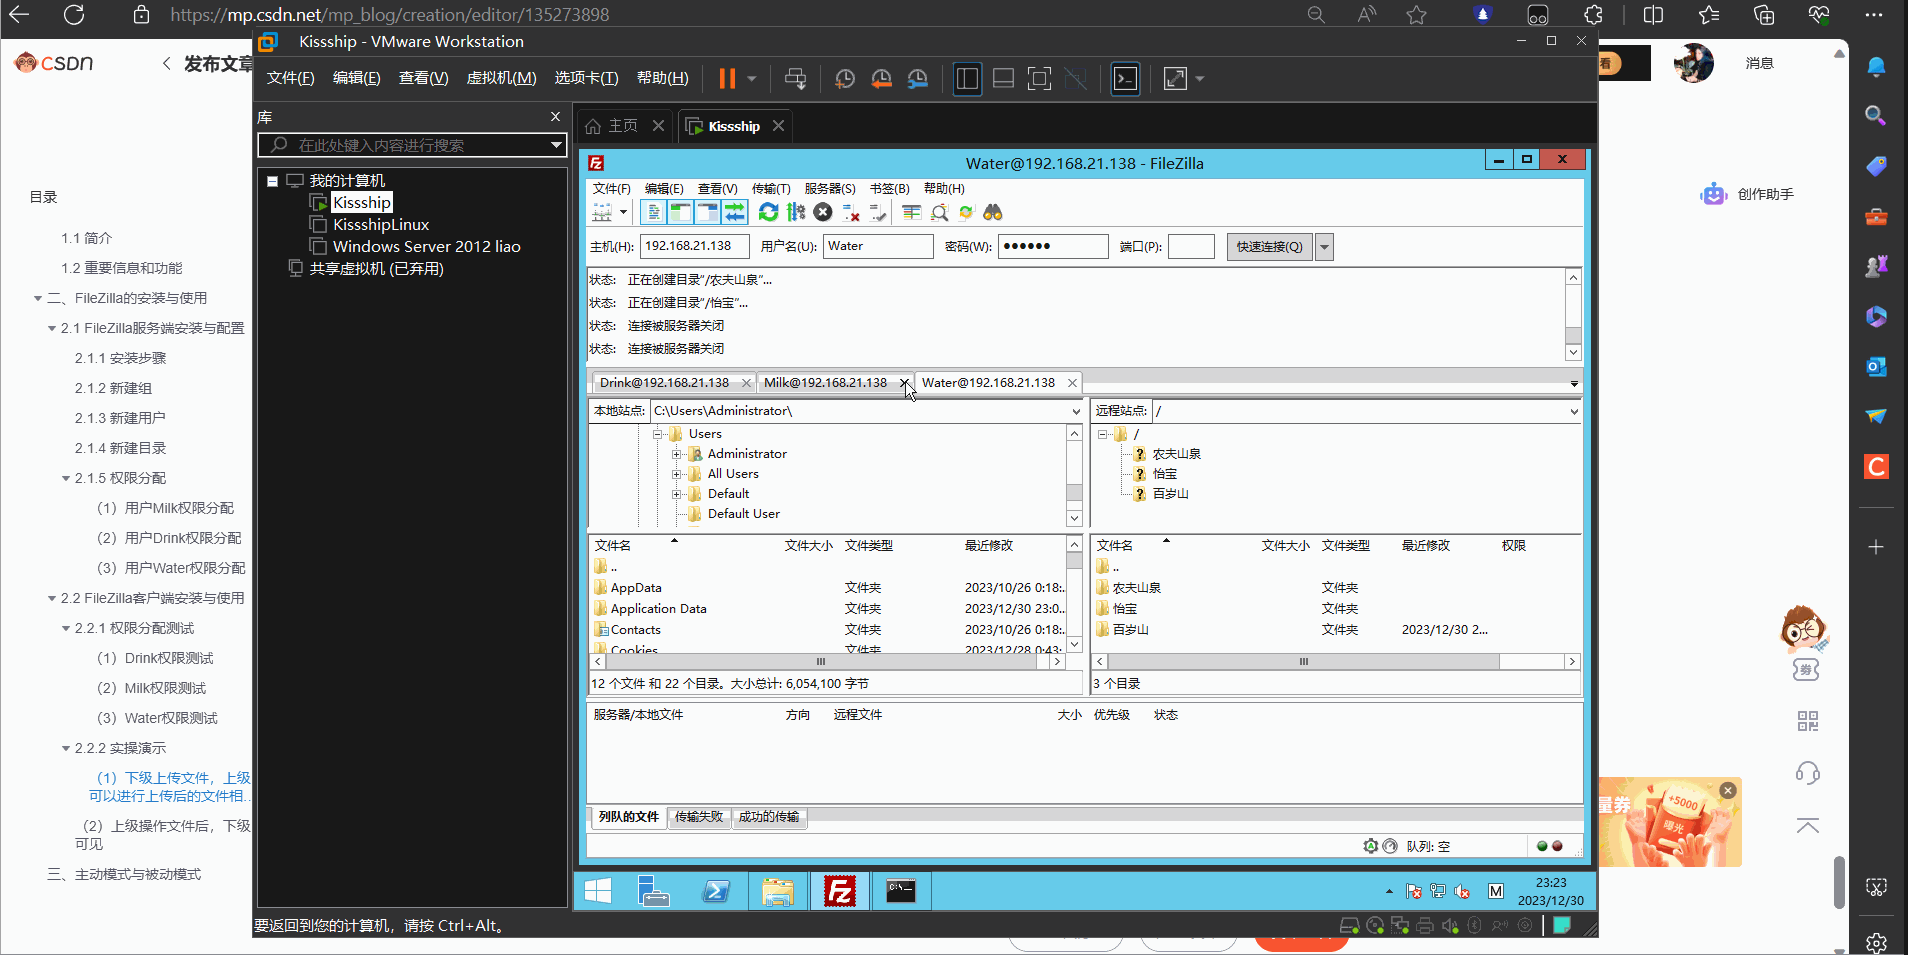Open local site path dropdown
1908x955 pixels.
(1076, 411)
